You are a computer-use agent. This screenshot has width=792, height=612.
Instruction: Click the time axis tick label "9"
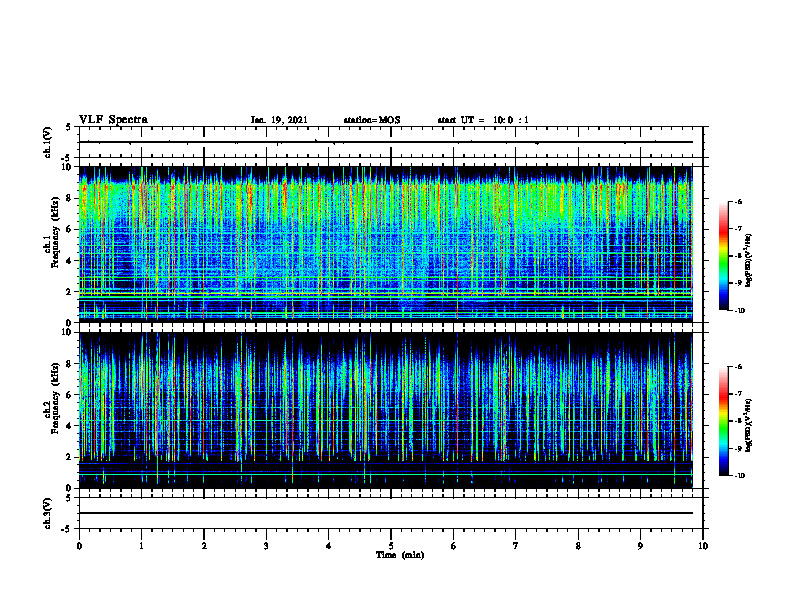tap(640, 546)
